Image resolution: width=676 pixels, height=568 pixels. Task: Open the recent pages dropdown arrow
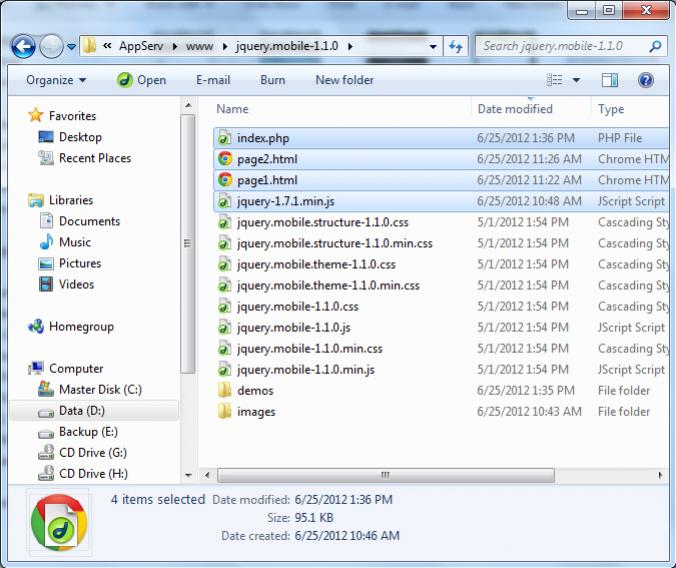point(72,46)
